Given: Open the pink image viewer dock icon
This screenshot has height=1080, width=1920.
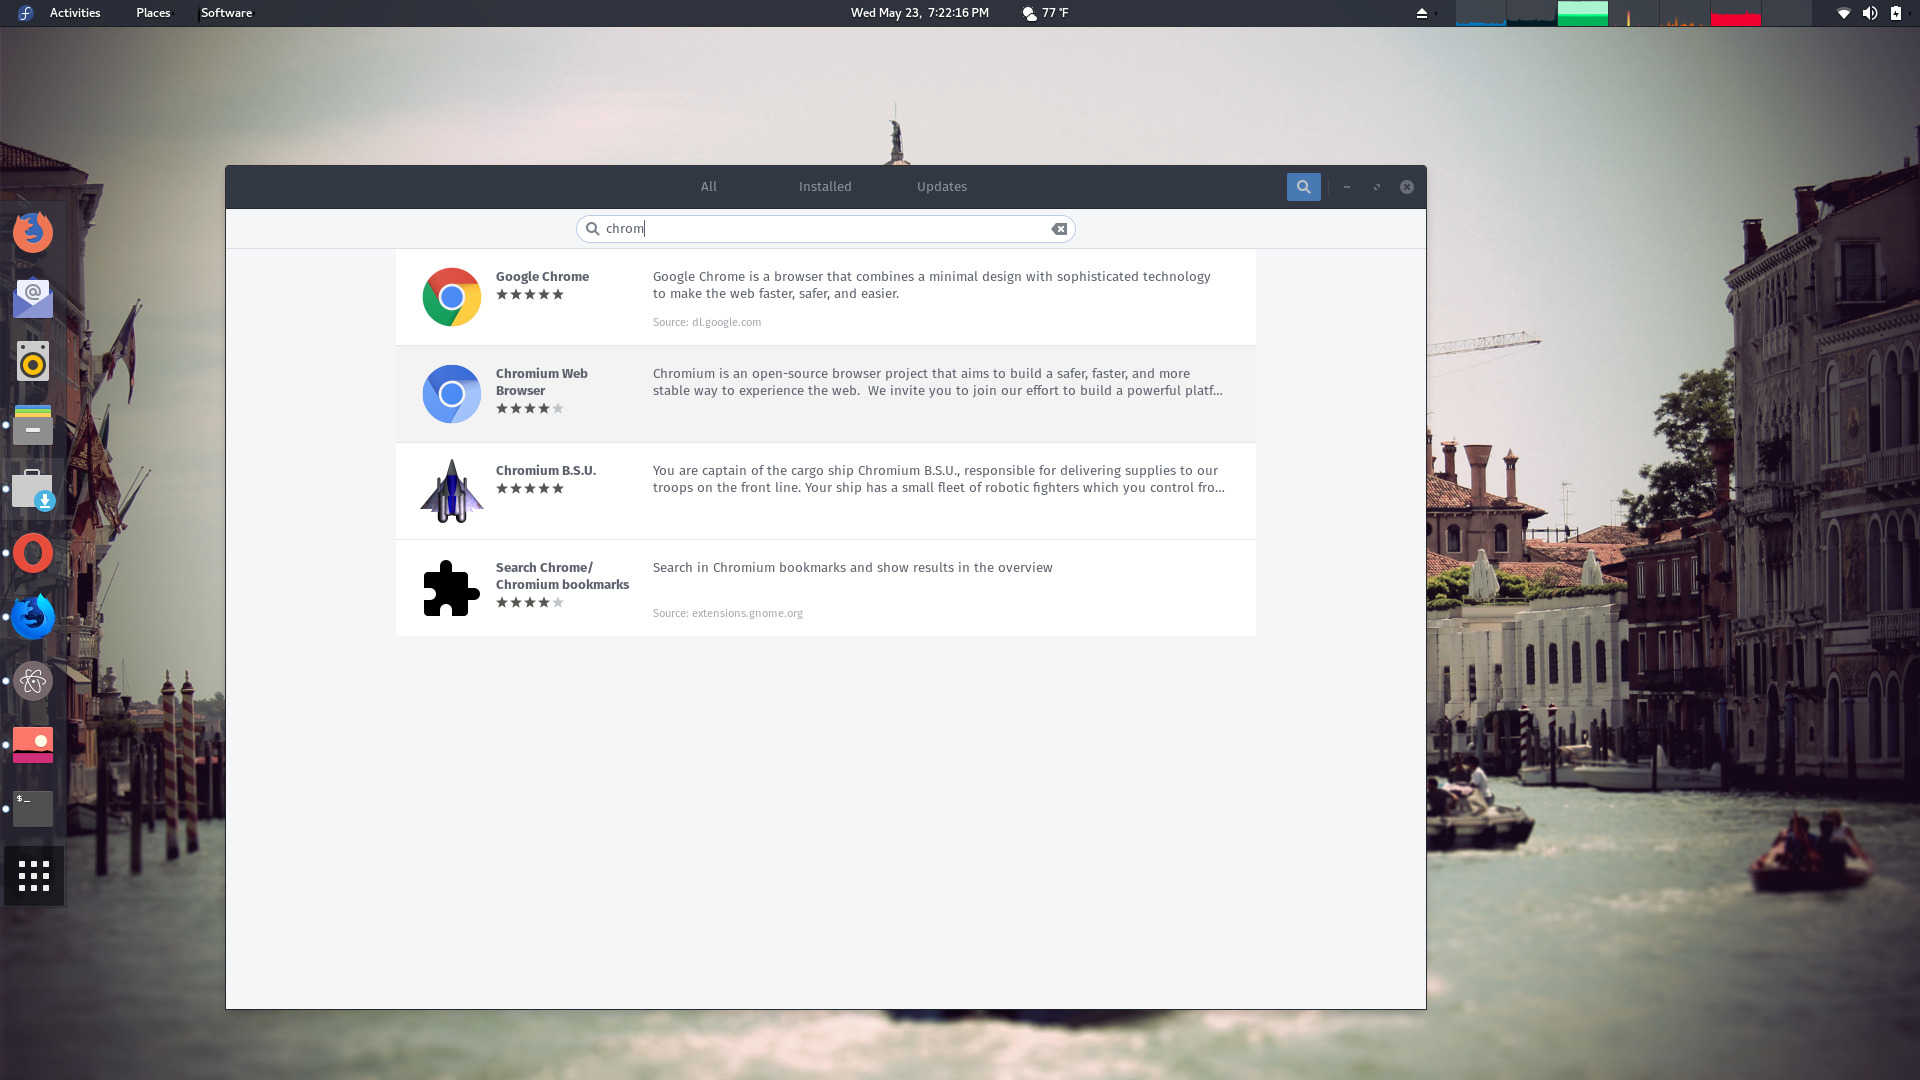Looking at the screenshot, I should [33, 745].
